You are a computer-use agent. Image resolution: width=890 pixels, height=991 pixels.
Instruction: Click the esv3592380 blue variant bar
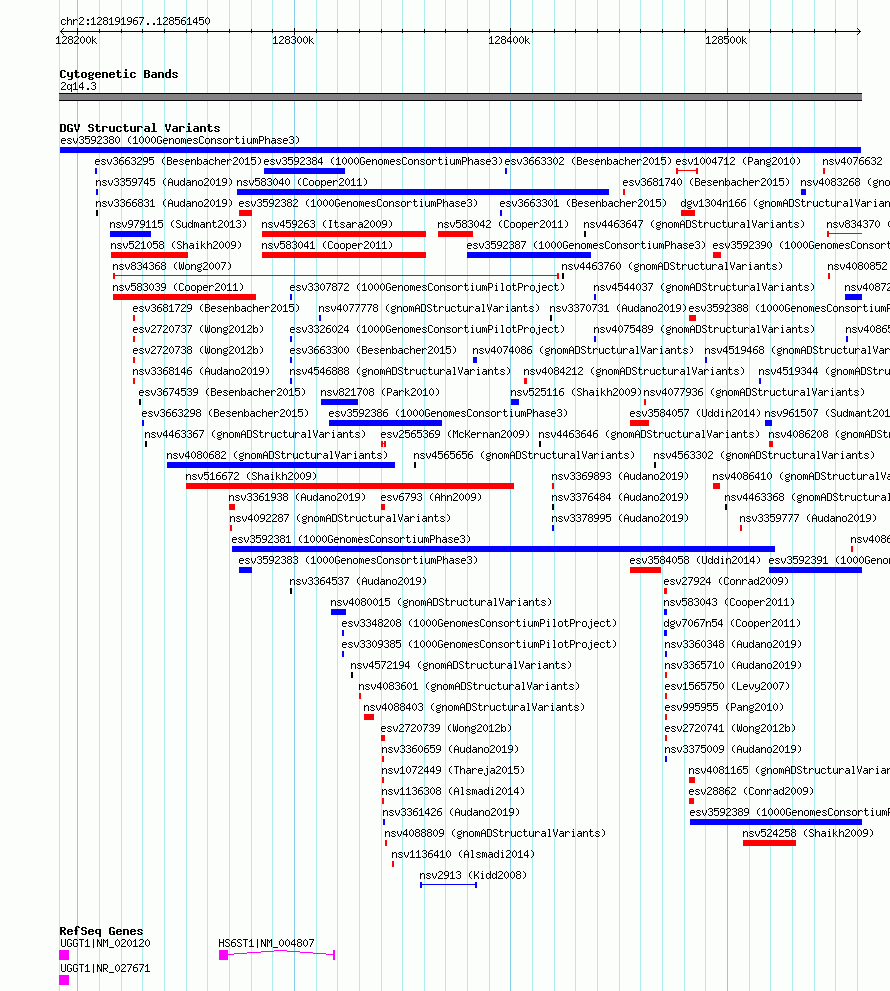[460, 150]
